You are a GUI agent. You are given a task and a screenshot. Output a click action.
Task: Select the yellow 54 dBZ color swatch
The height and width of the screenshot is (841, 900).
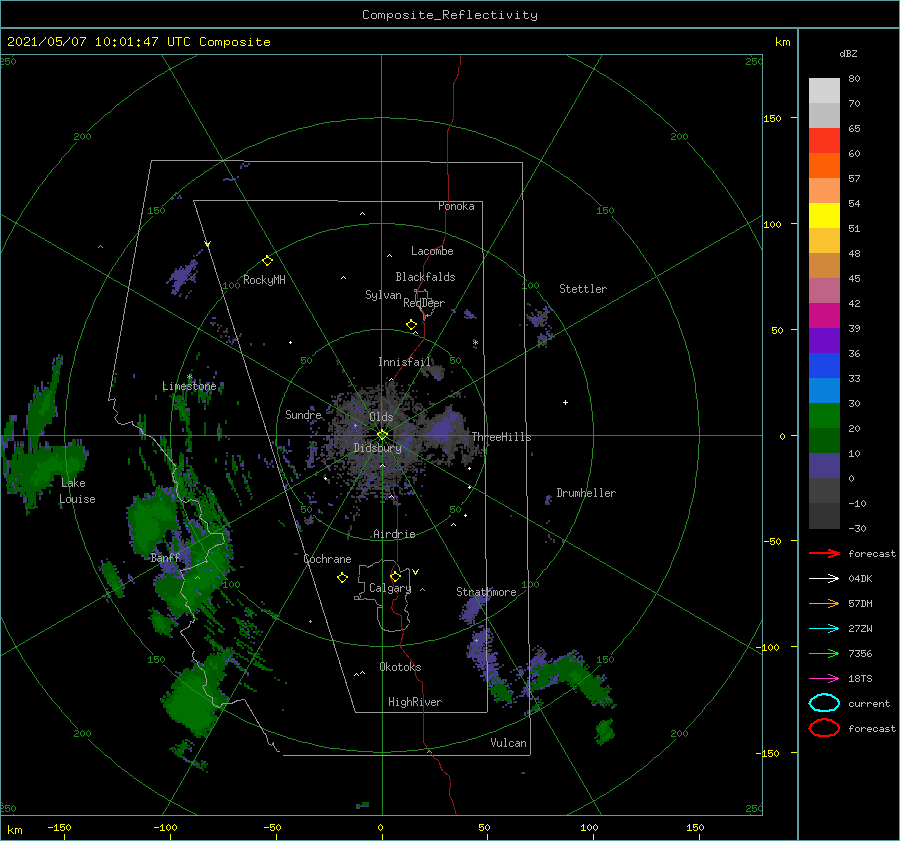(824, 216)
